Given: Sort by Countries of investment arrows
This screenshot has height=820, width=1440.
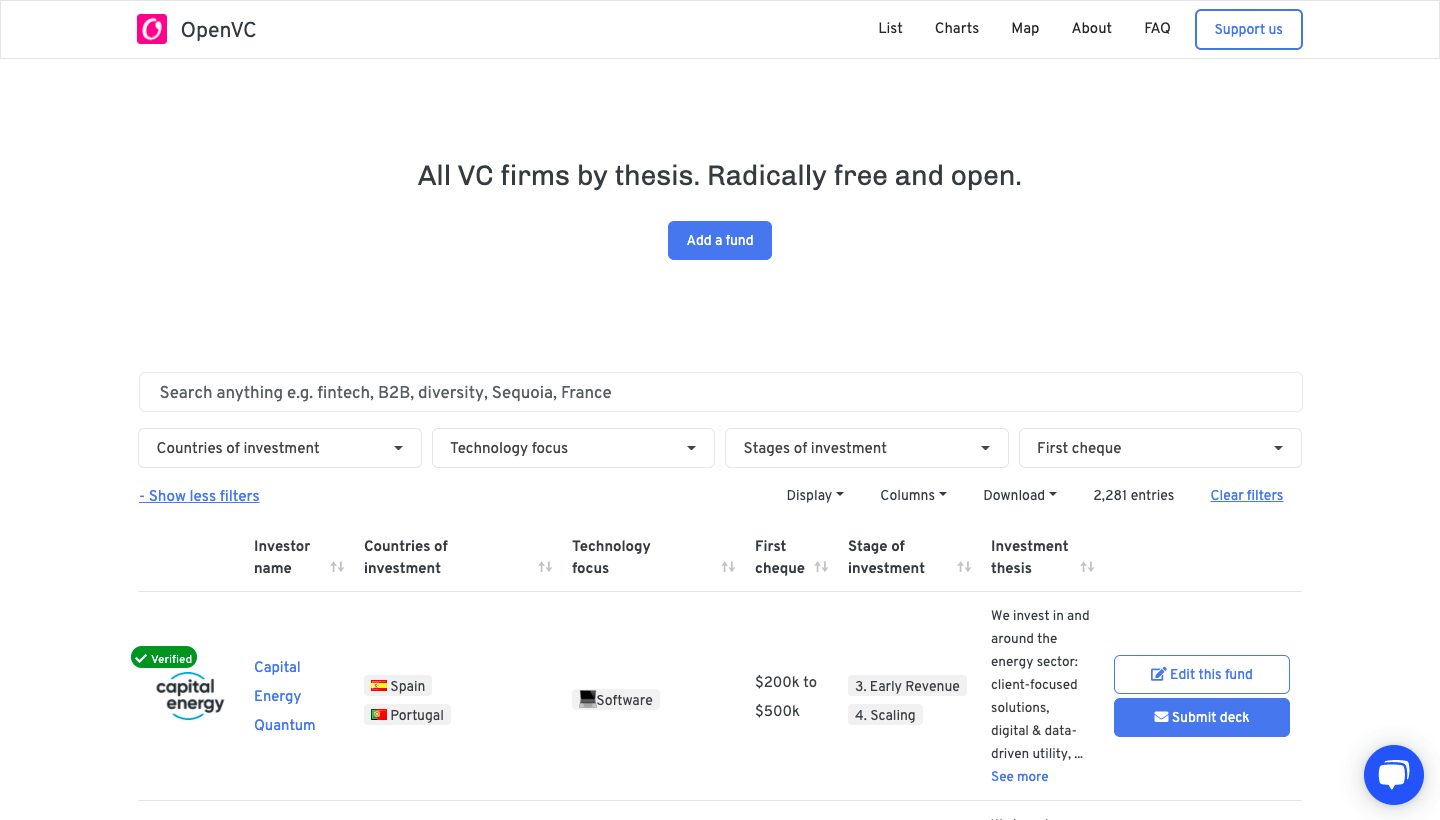Looking at the screenshot, I should point(545,567).
